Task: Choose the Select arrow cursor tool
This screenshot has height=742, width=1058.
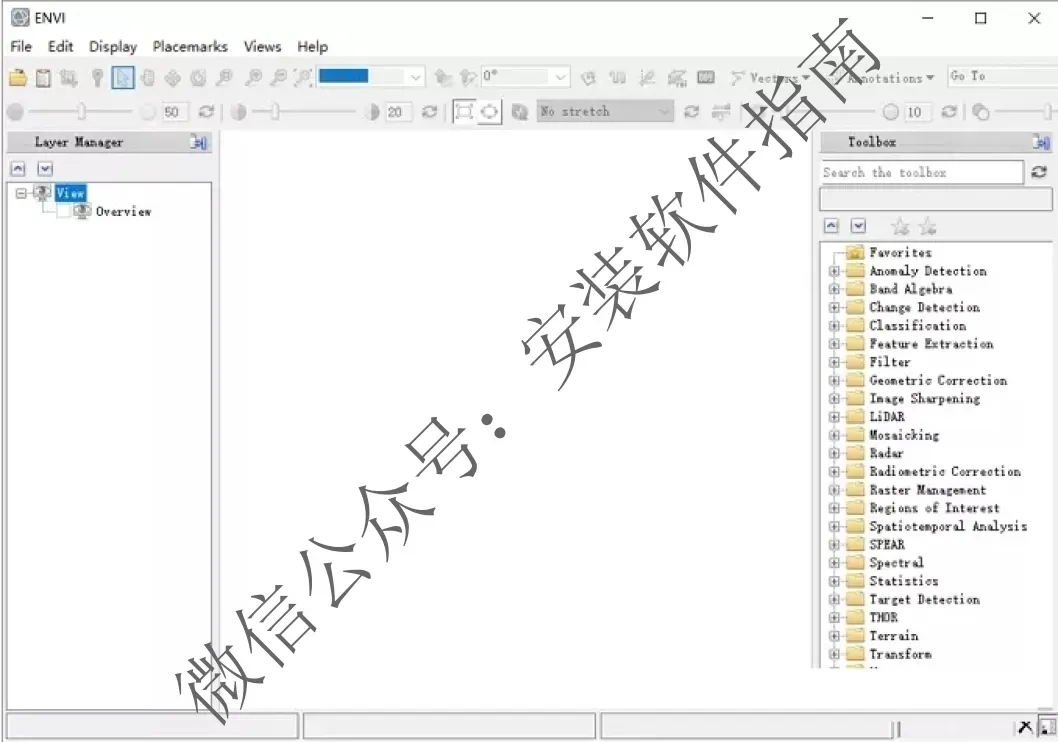Action: pos(123,78)
